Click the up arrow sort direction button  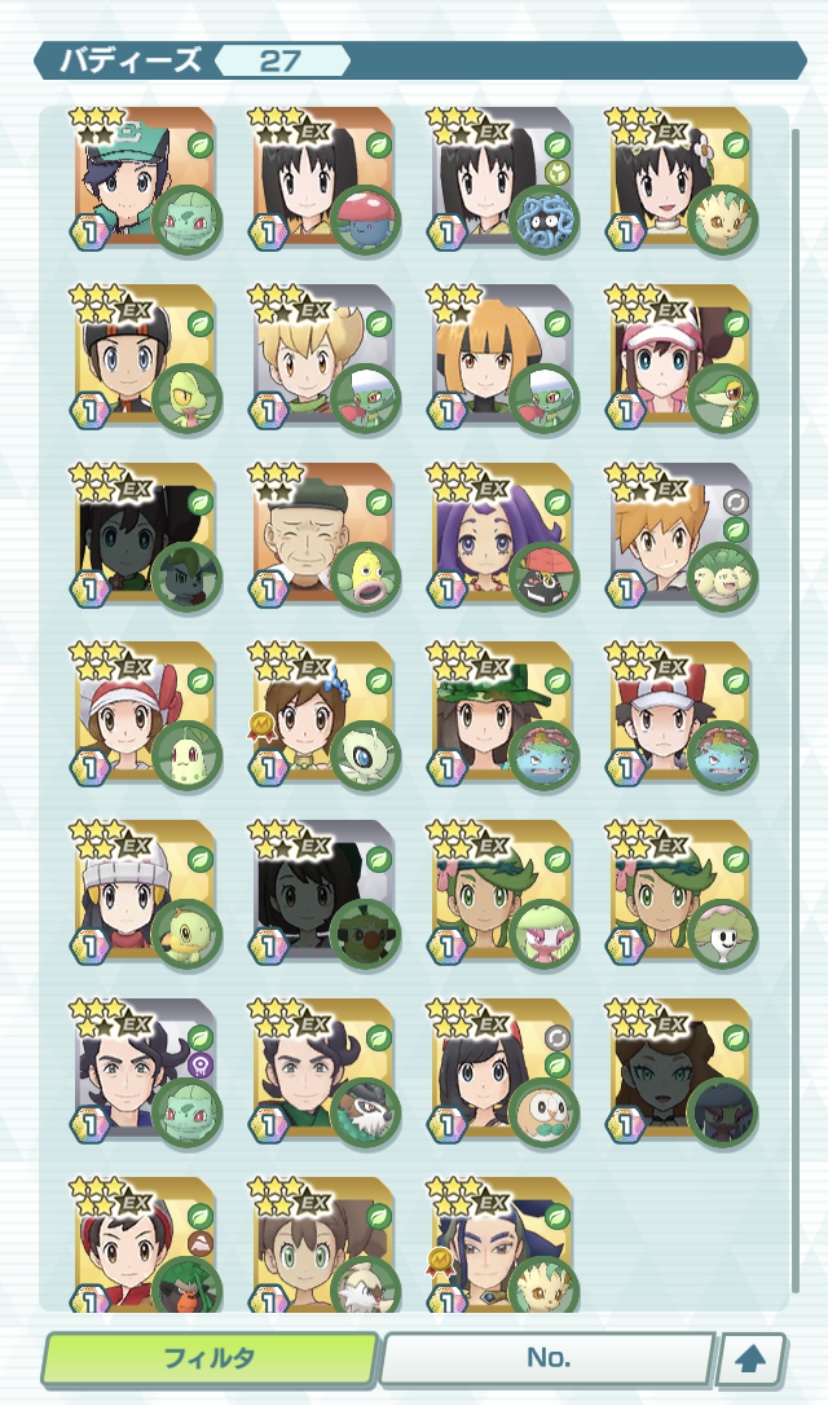751,1359
